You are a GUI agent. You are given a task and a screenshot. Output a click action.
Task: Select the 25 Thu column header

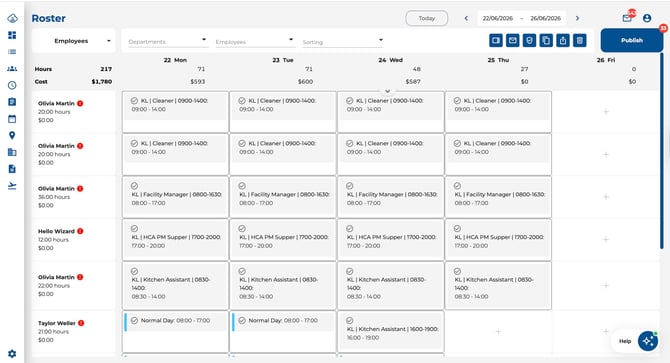click(x=498, y=60)
